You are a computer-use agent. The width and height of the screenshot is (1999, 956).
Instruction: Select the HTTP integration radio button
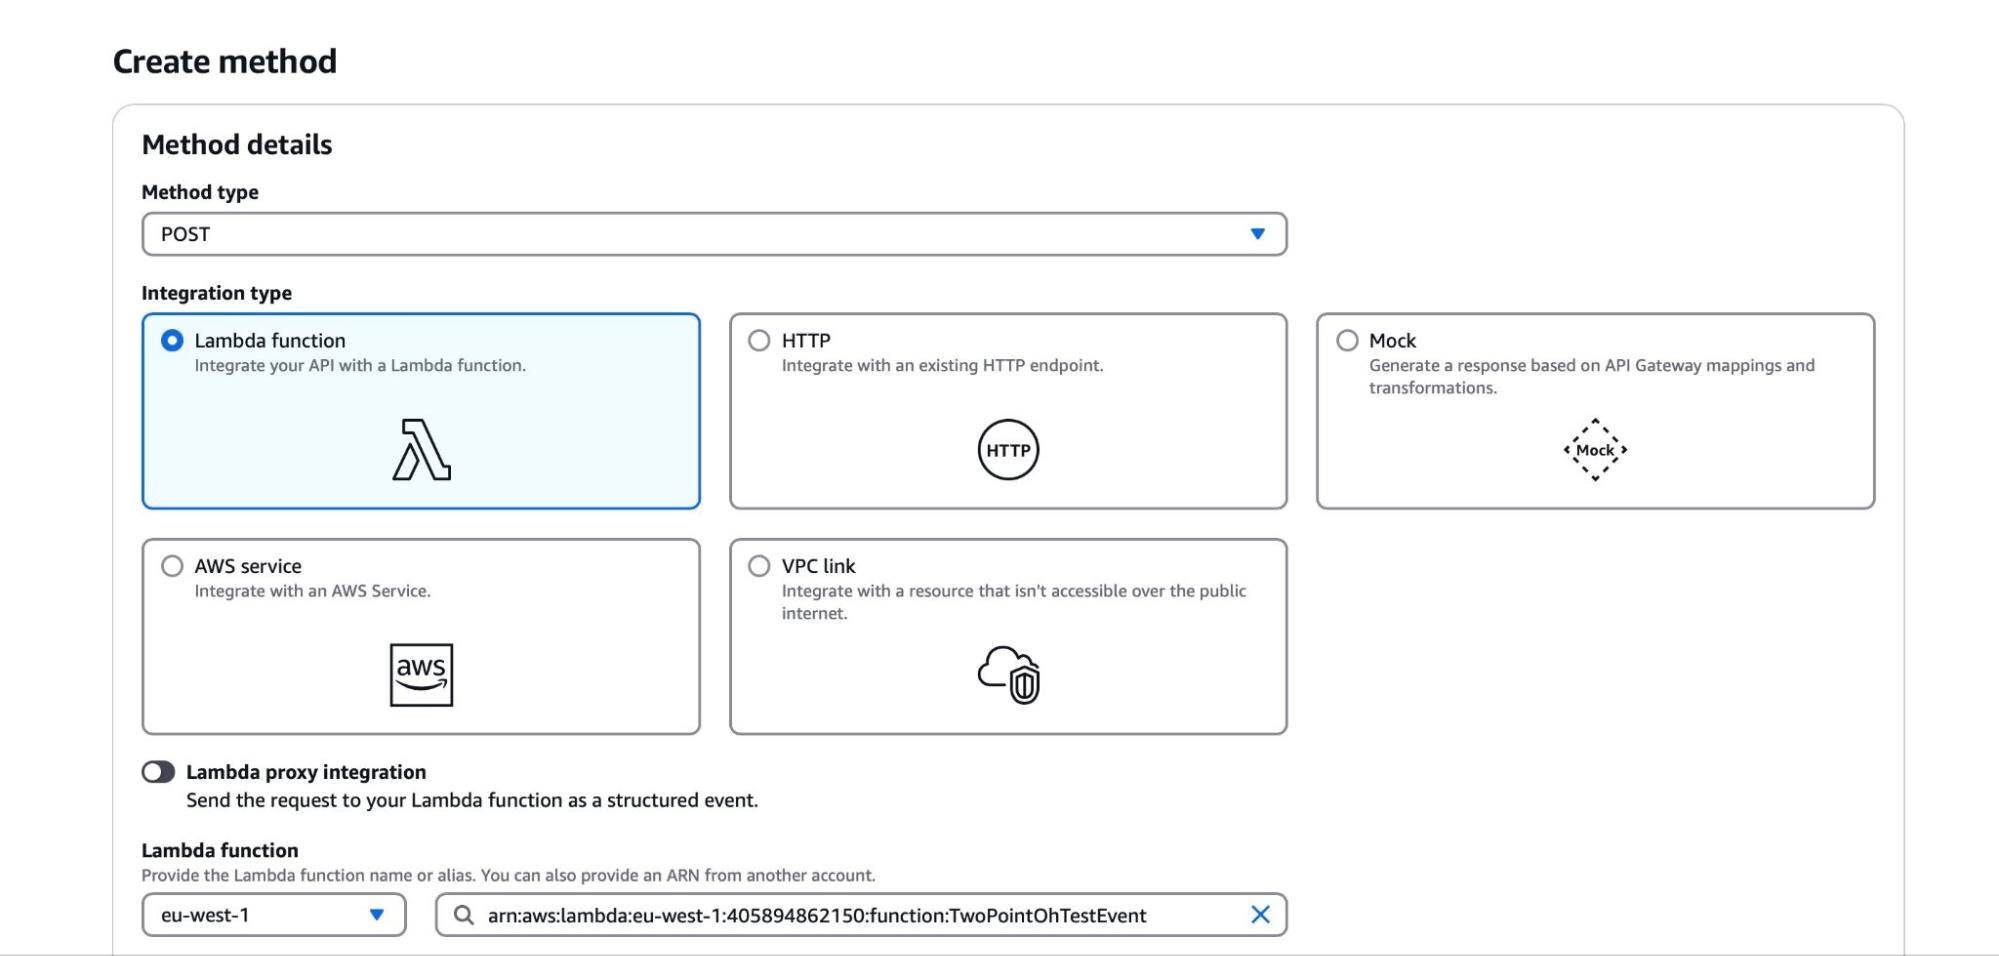pos(759,341)
